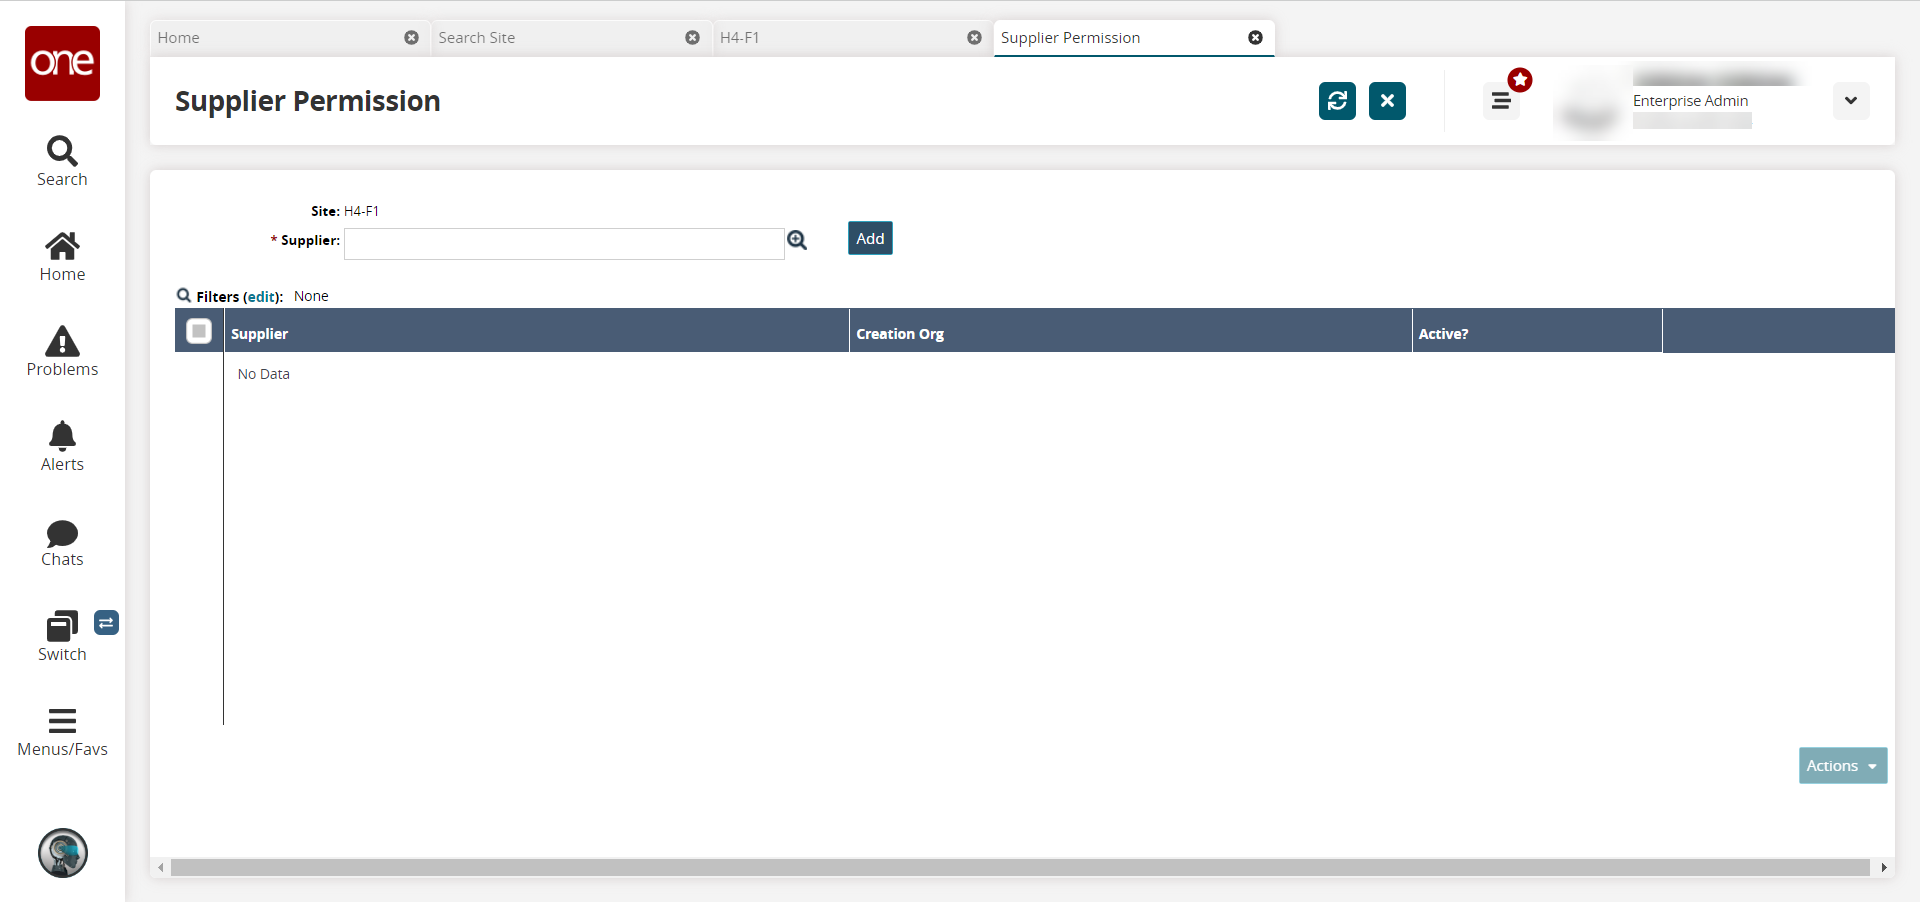This screenshot has width=1920, height=902.
Task: Close the page with the X button
Action: click(x=1387, y=101)
